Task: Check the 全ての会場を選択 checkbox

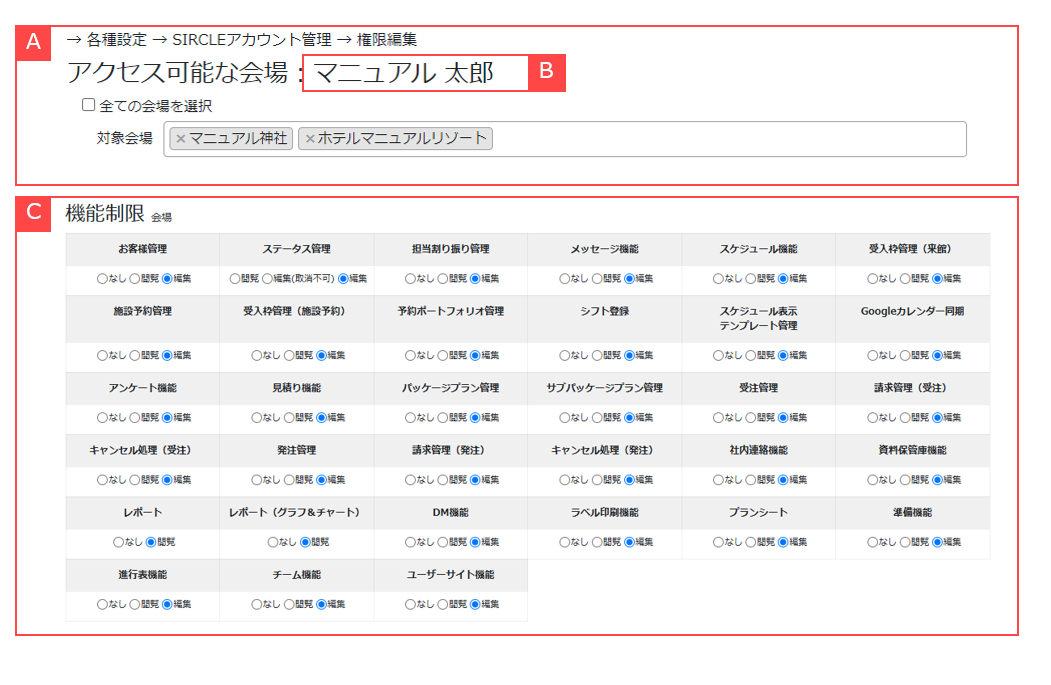Action: coord(88,105)
